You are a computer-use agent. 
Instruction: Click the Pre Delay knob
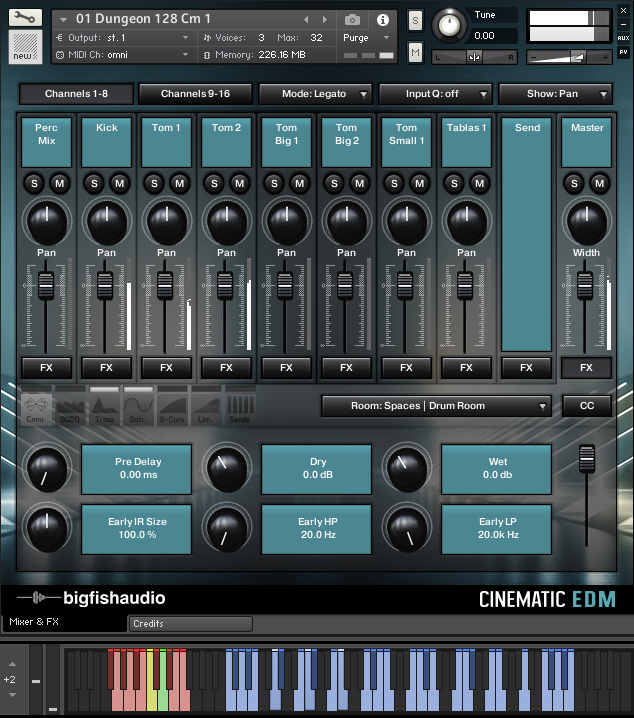(x=47, y=469)
